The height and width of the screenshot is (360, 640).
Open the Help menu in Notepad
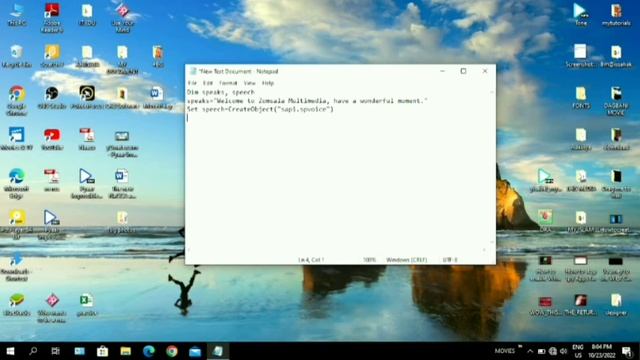[268, 83]
